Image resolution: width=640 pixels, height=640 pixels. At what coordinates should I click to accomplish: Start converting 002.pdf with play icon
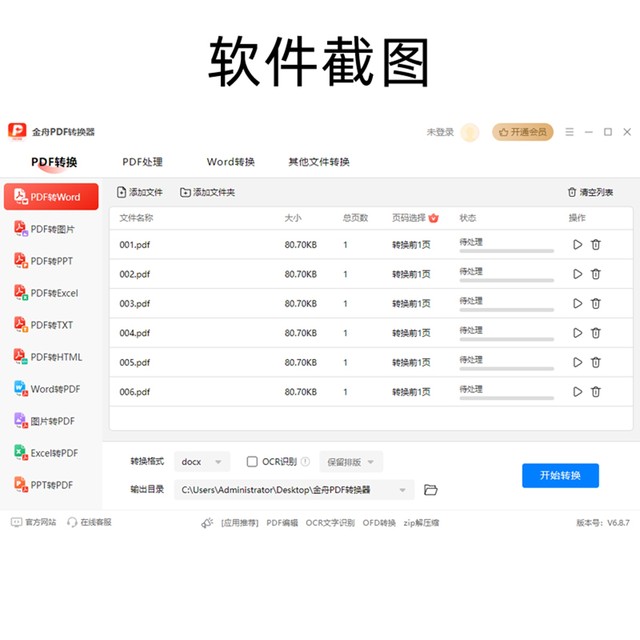coord(577,274)
